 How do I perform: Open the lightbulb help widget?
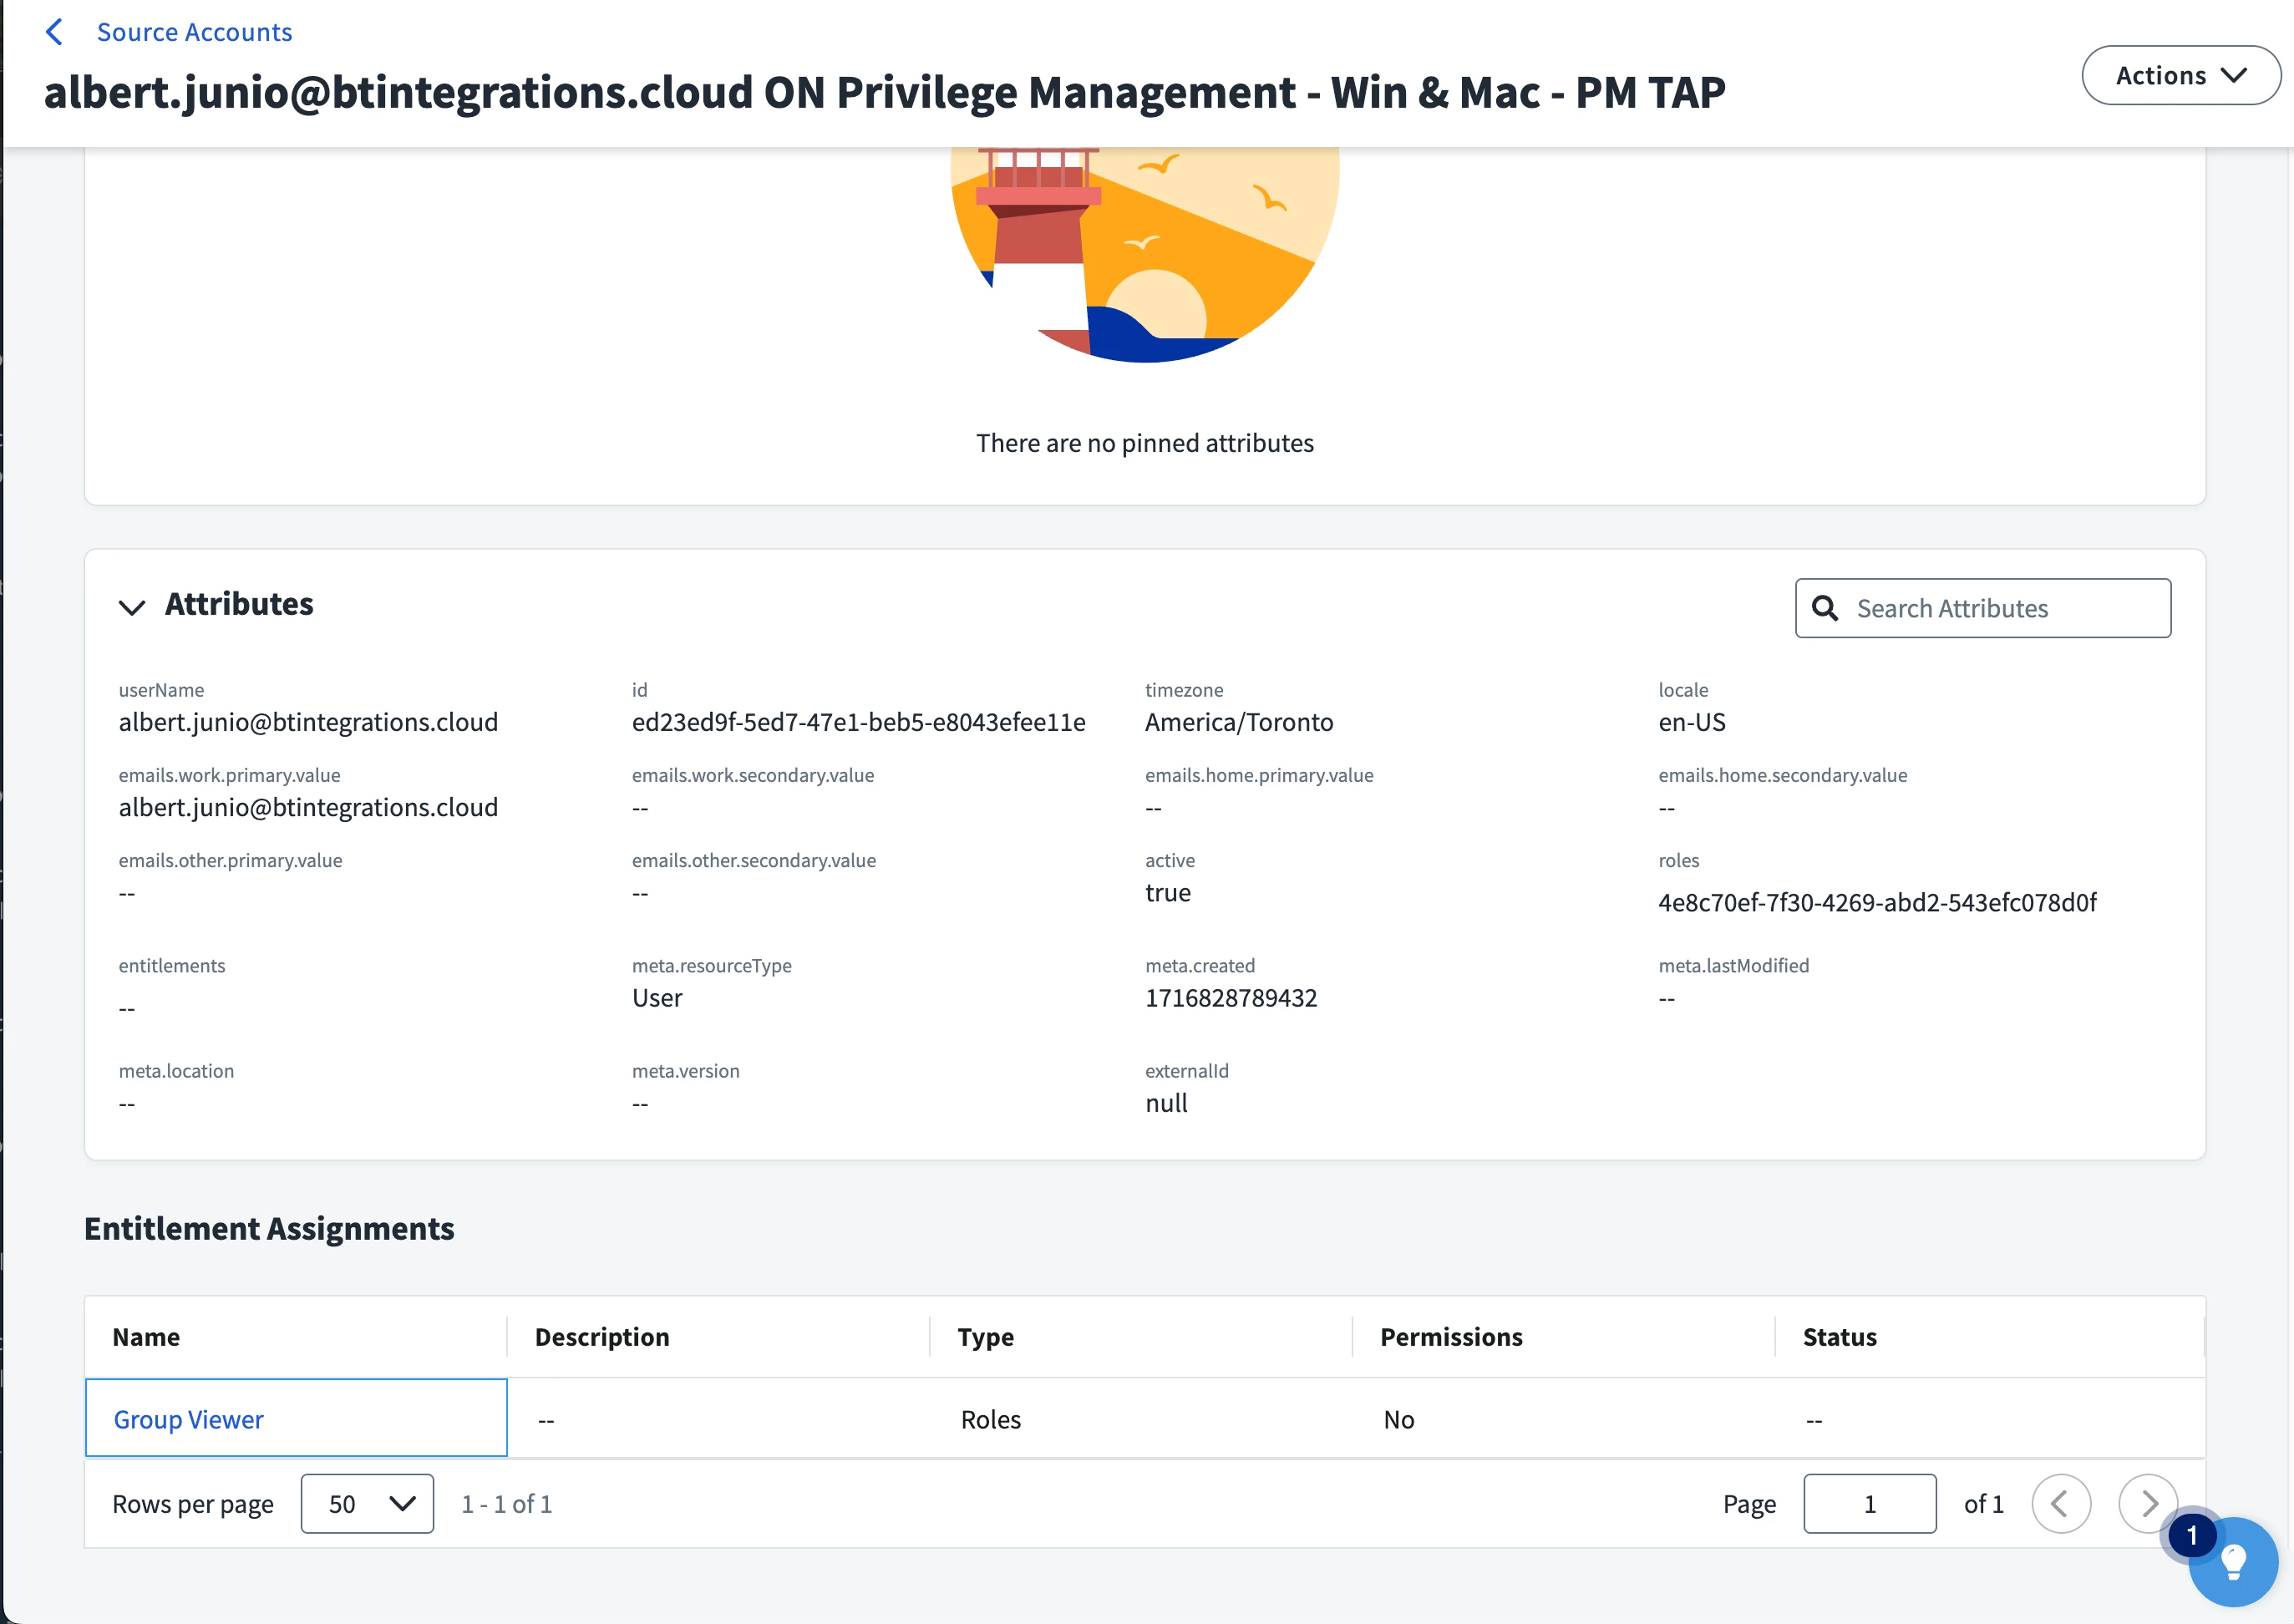coord(2232,1561)
